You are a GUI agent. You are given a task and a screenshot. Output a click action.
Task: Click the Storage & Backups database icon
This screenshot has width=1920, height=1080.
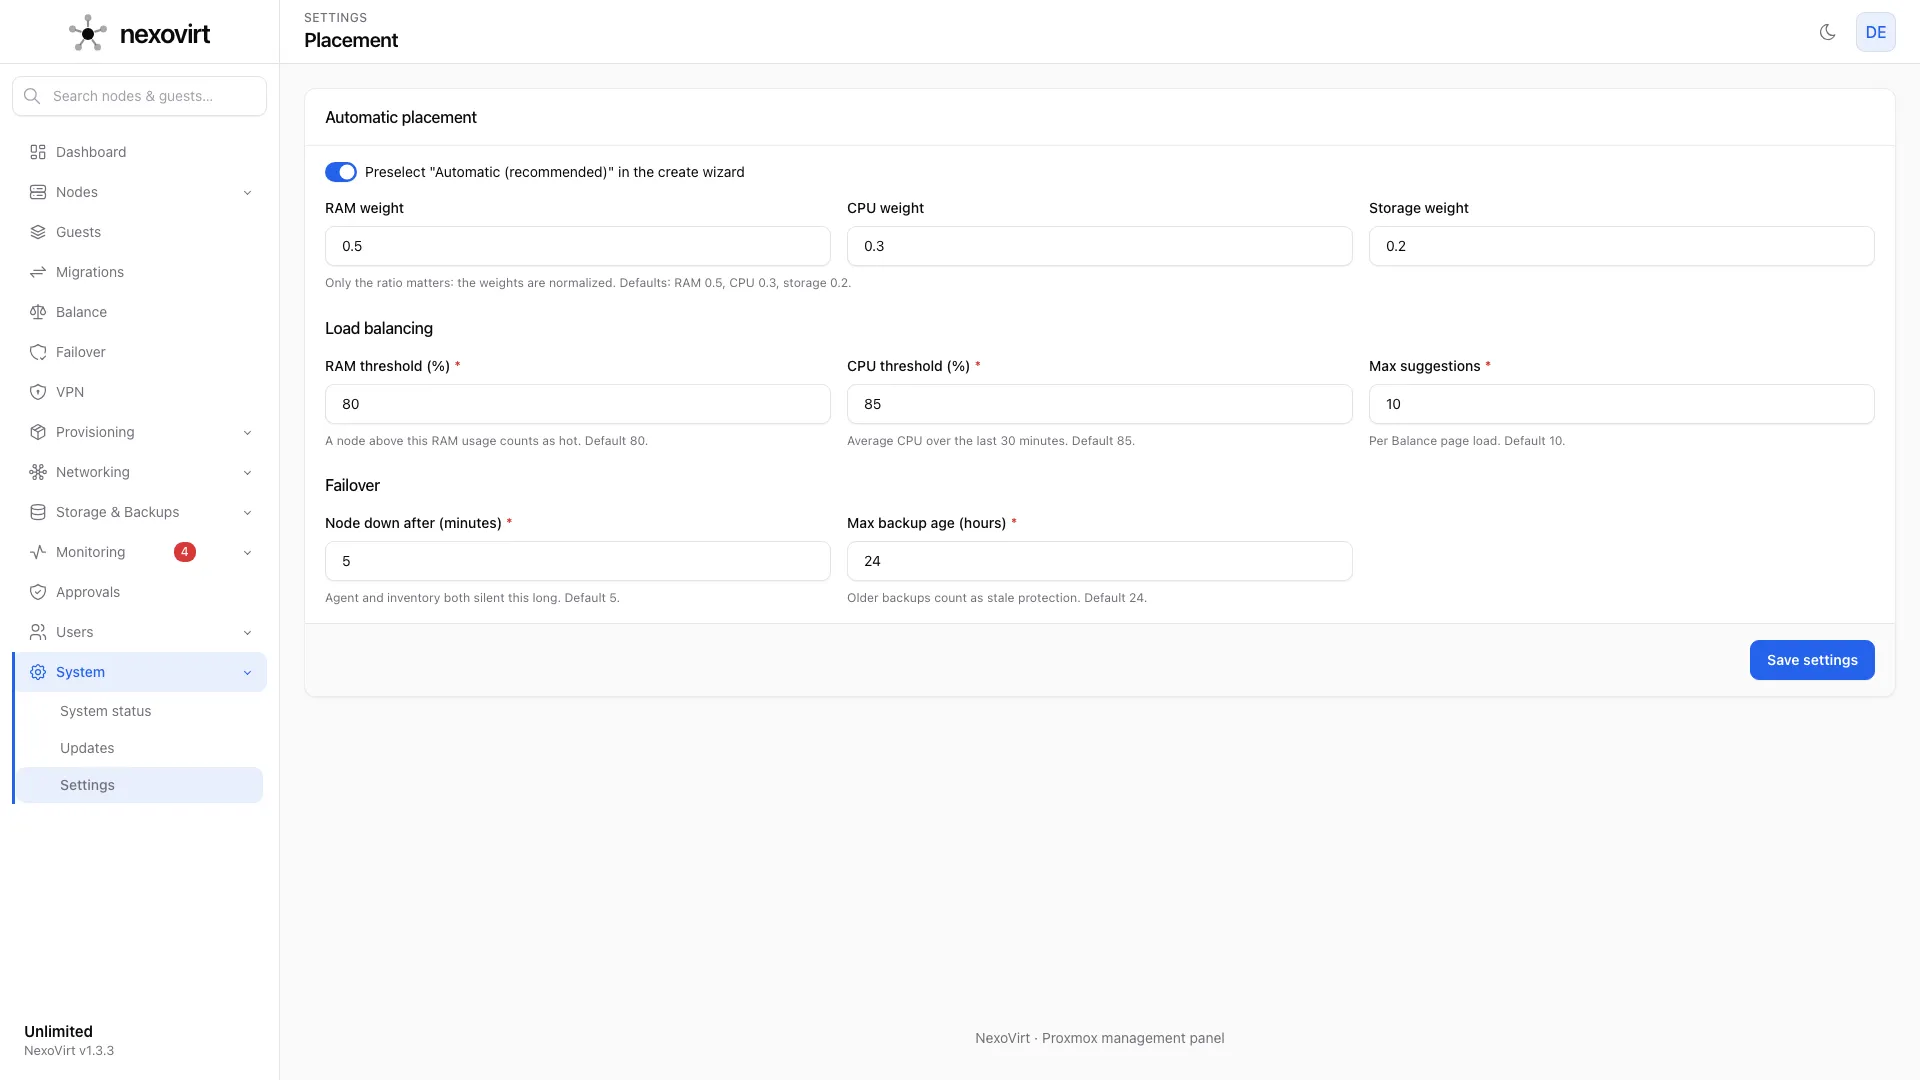click(38, 512)
